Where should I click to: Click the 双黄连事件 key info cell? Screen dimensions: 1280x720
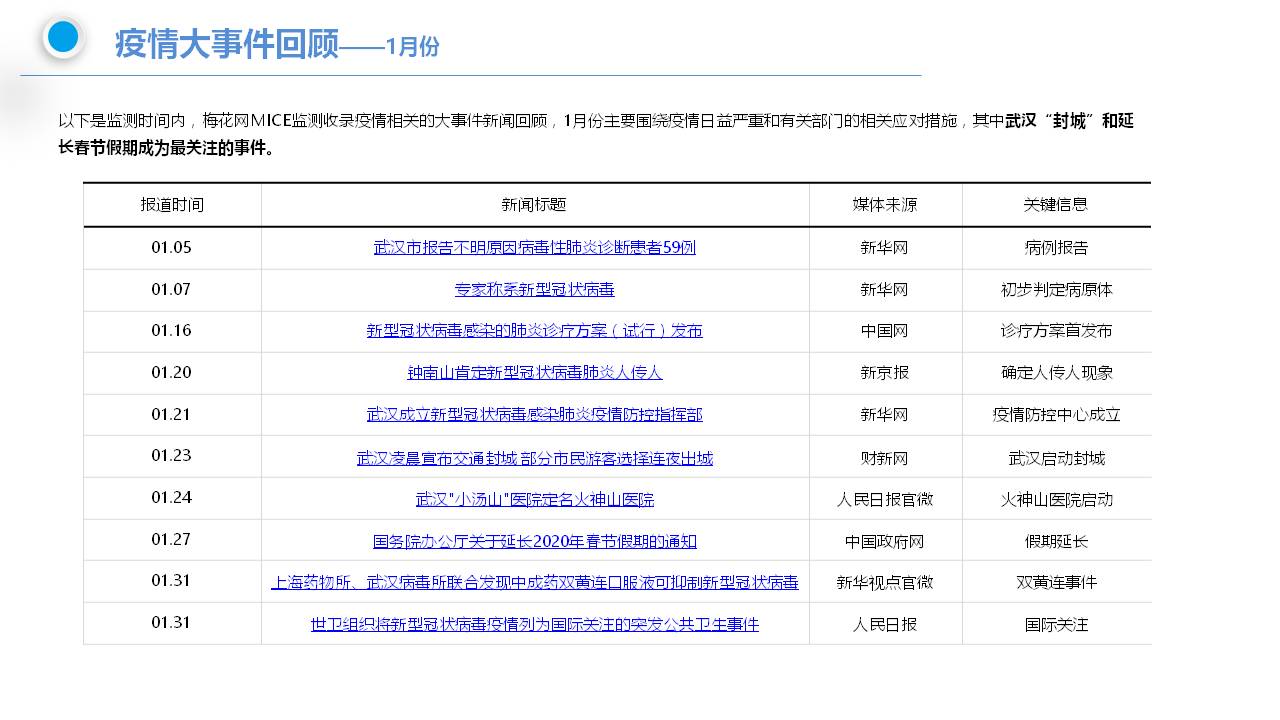1056,582
